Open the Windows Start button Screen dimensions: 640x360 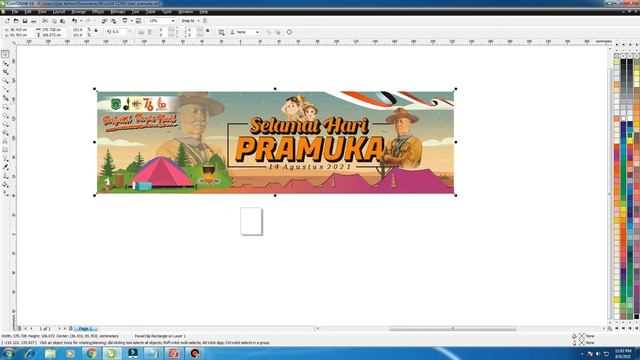9,353
